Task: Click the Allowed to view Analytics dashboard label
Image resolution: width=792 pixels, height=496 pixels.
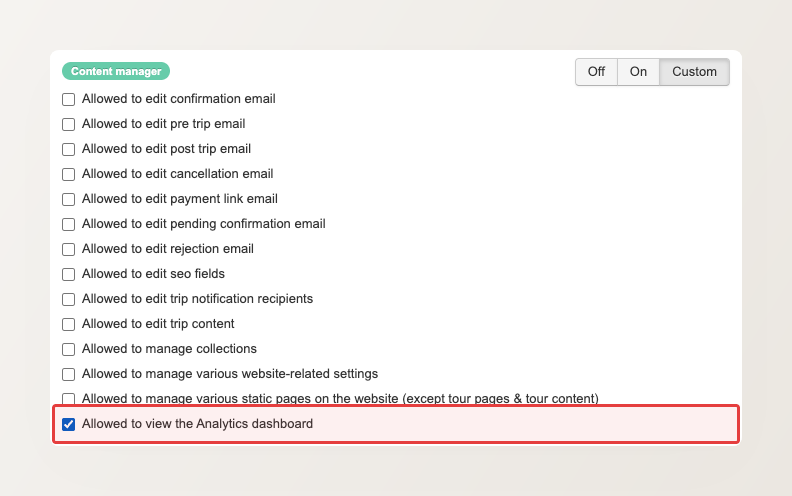Action: [197, 424]
